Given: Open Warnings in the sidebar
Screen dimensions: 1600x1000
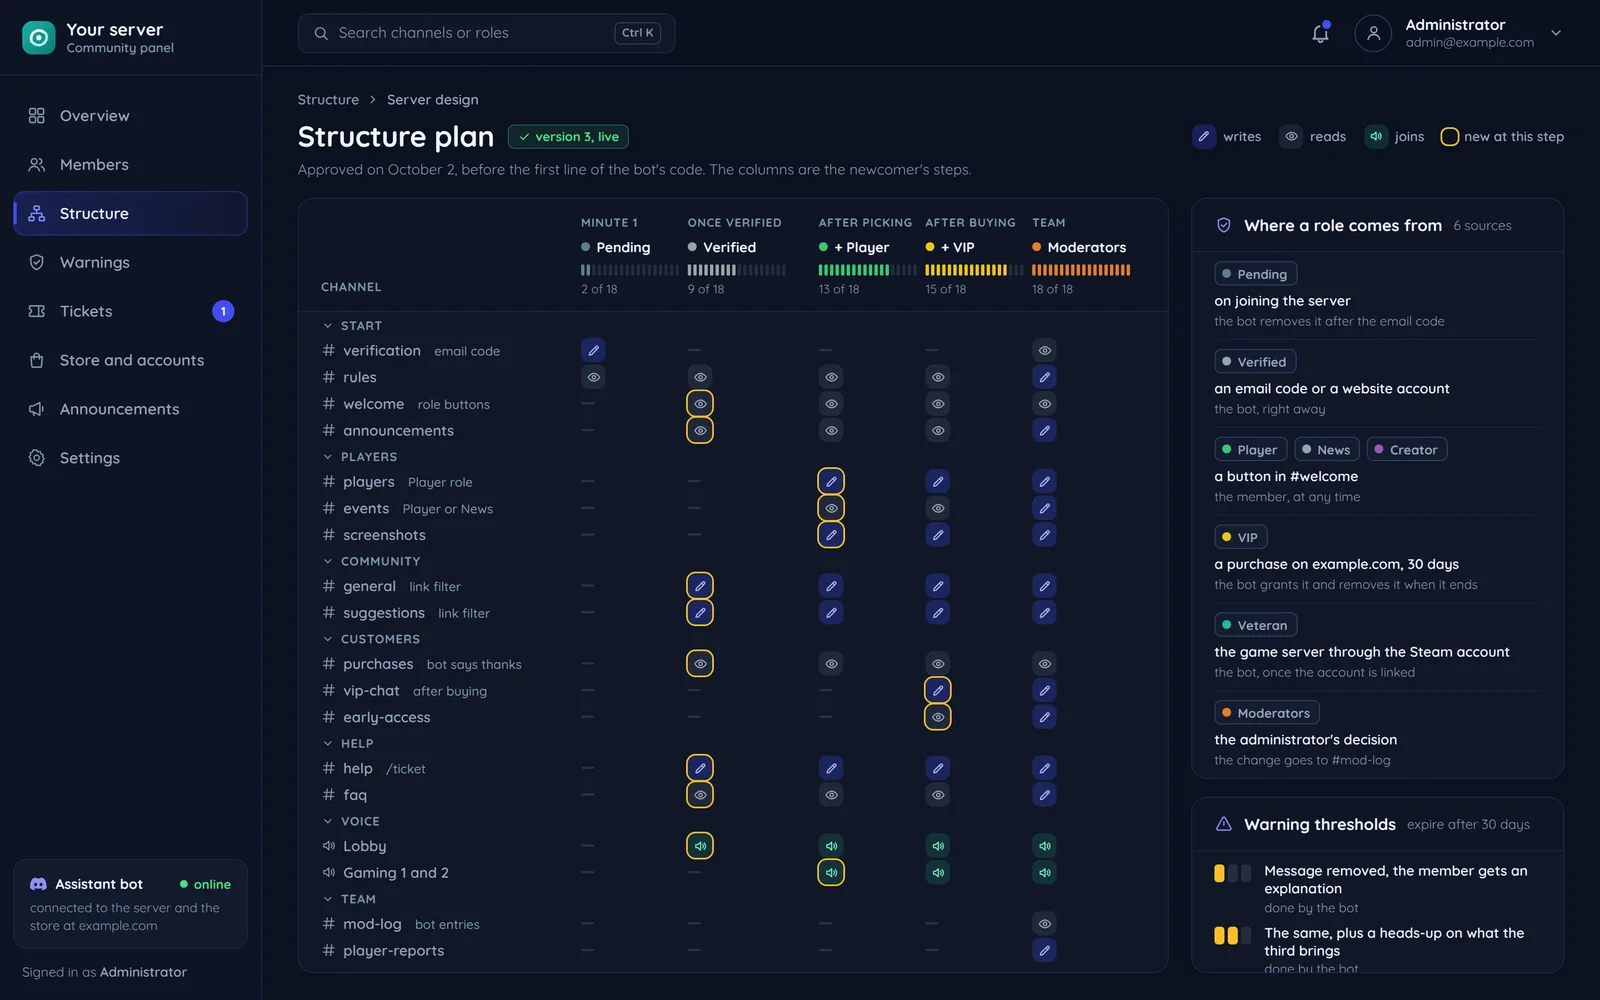Looking at the screenshot, I should click(130, 262).
